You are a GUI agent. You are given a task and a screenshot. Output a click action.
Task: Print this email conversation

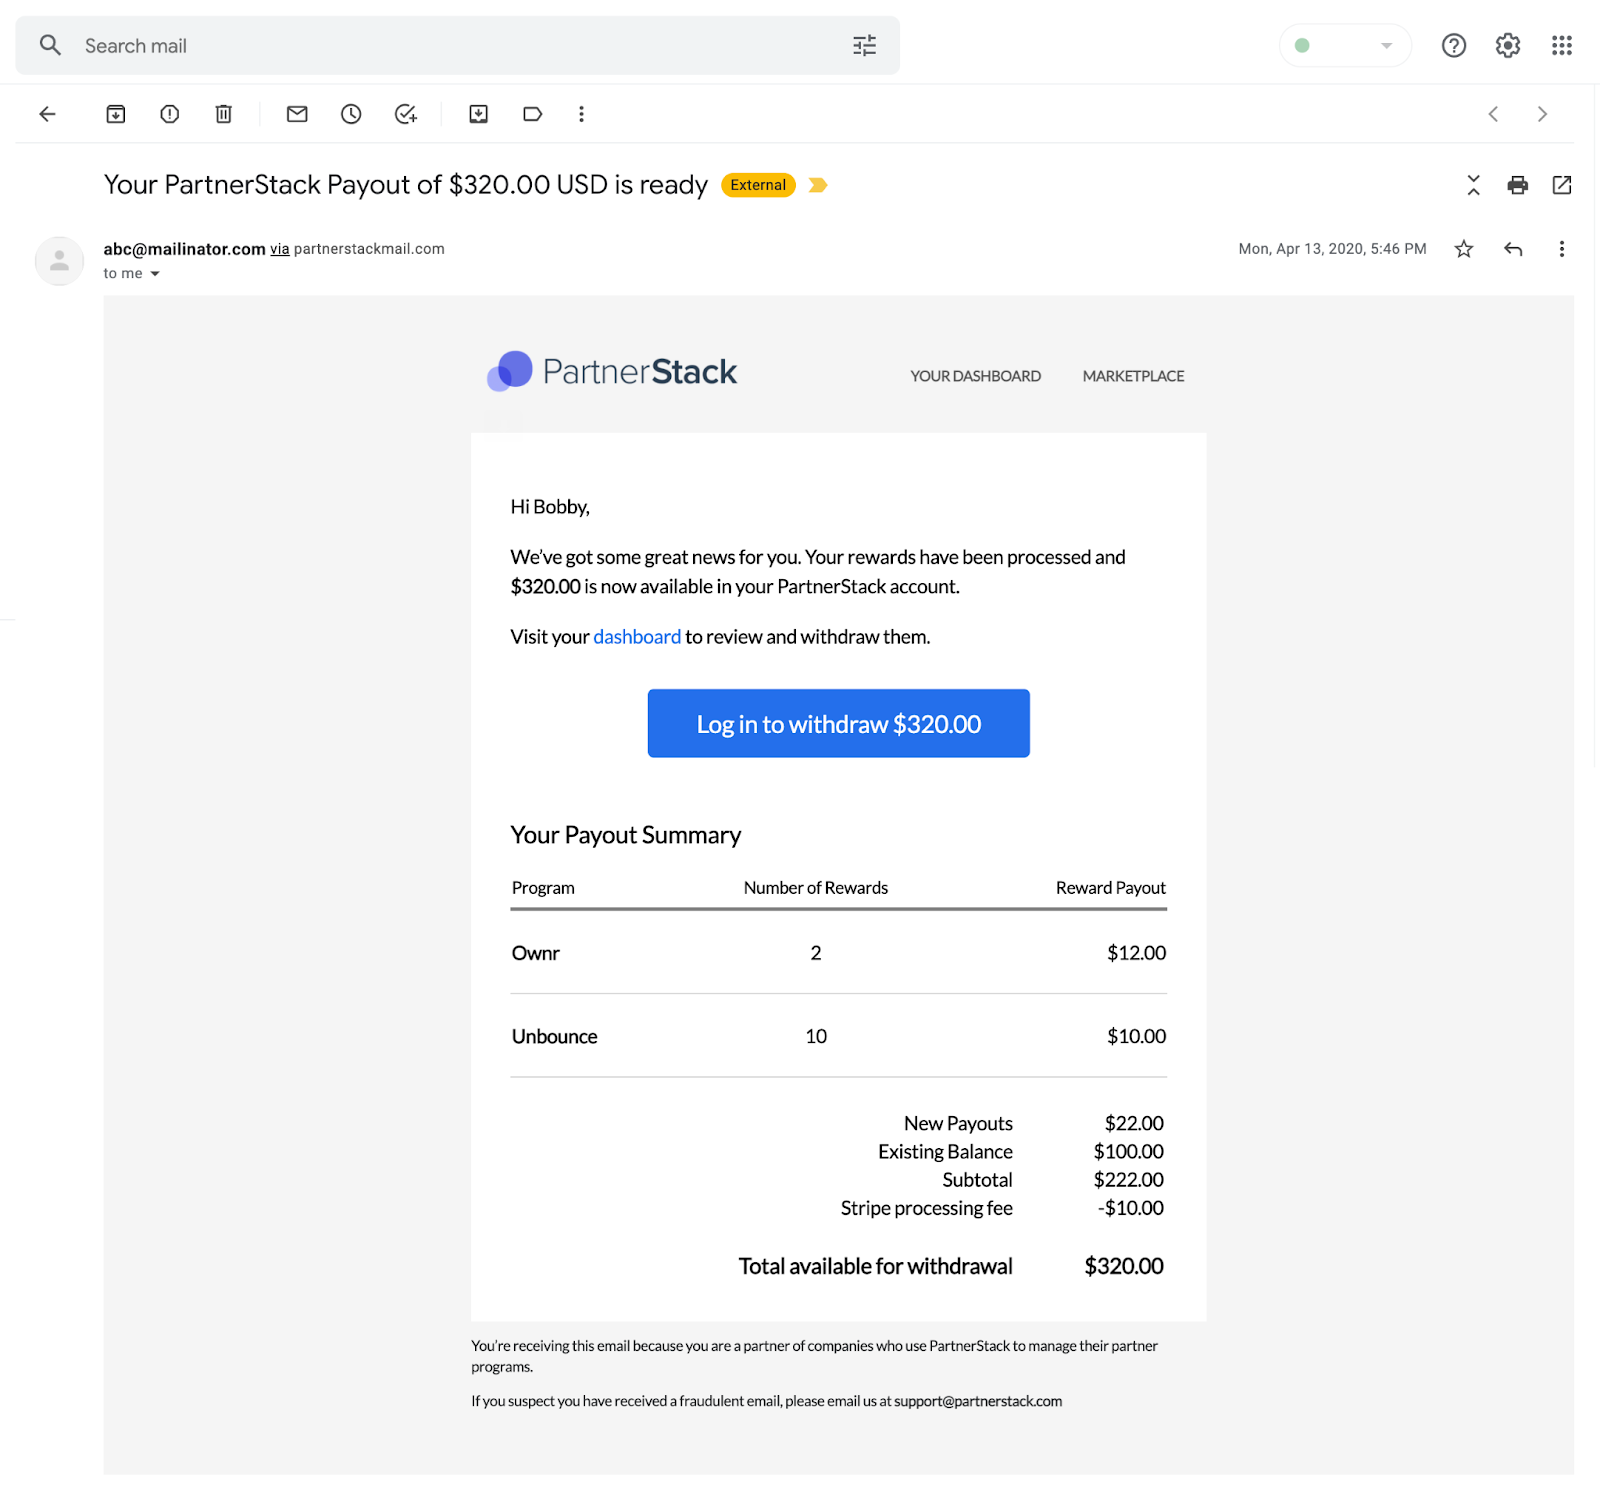(1518, 185)
